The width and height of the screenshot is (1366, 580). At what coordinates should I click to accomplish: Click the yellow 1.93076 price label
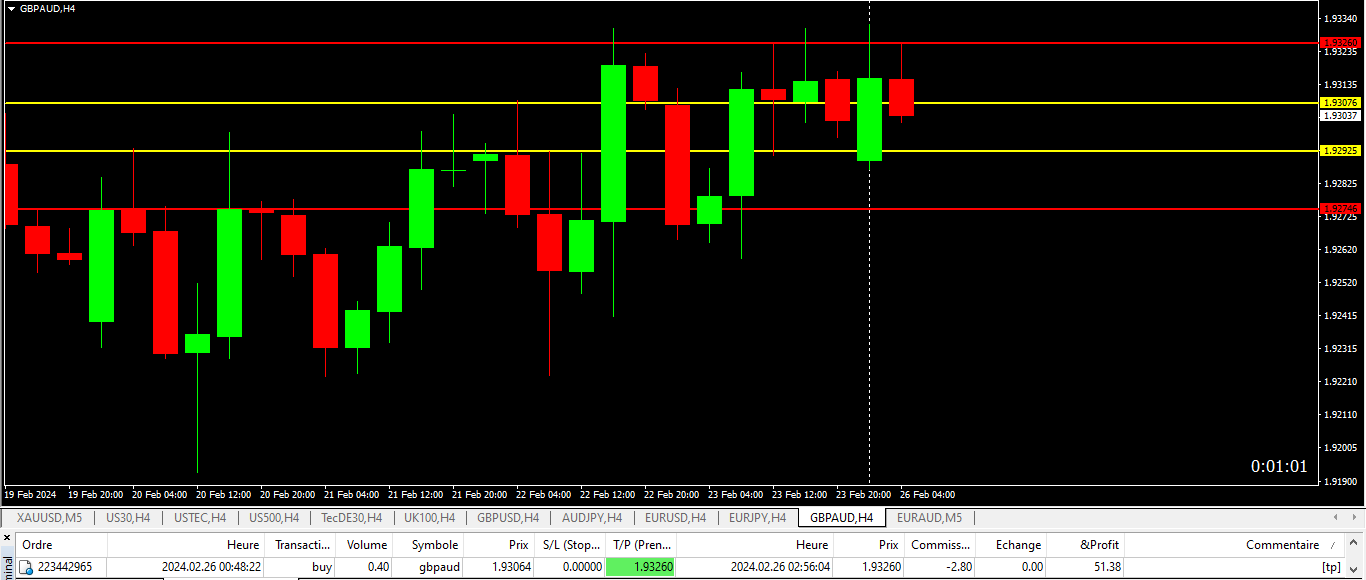point(1340,103)
